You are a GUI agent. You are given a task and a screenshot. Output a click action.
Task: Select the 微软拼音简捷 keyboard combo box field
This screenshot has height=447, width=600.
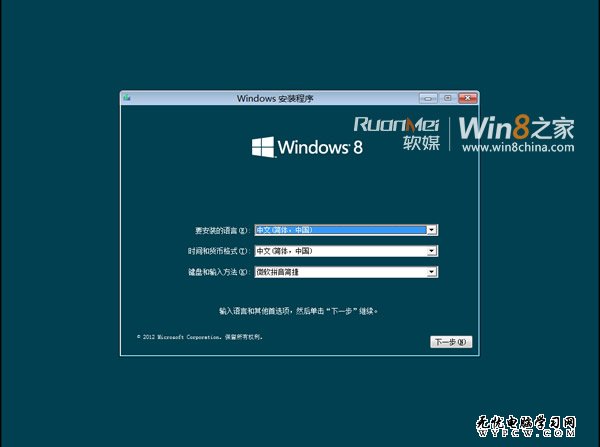(x=346, y=272)
